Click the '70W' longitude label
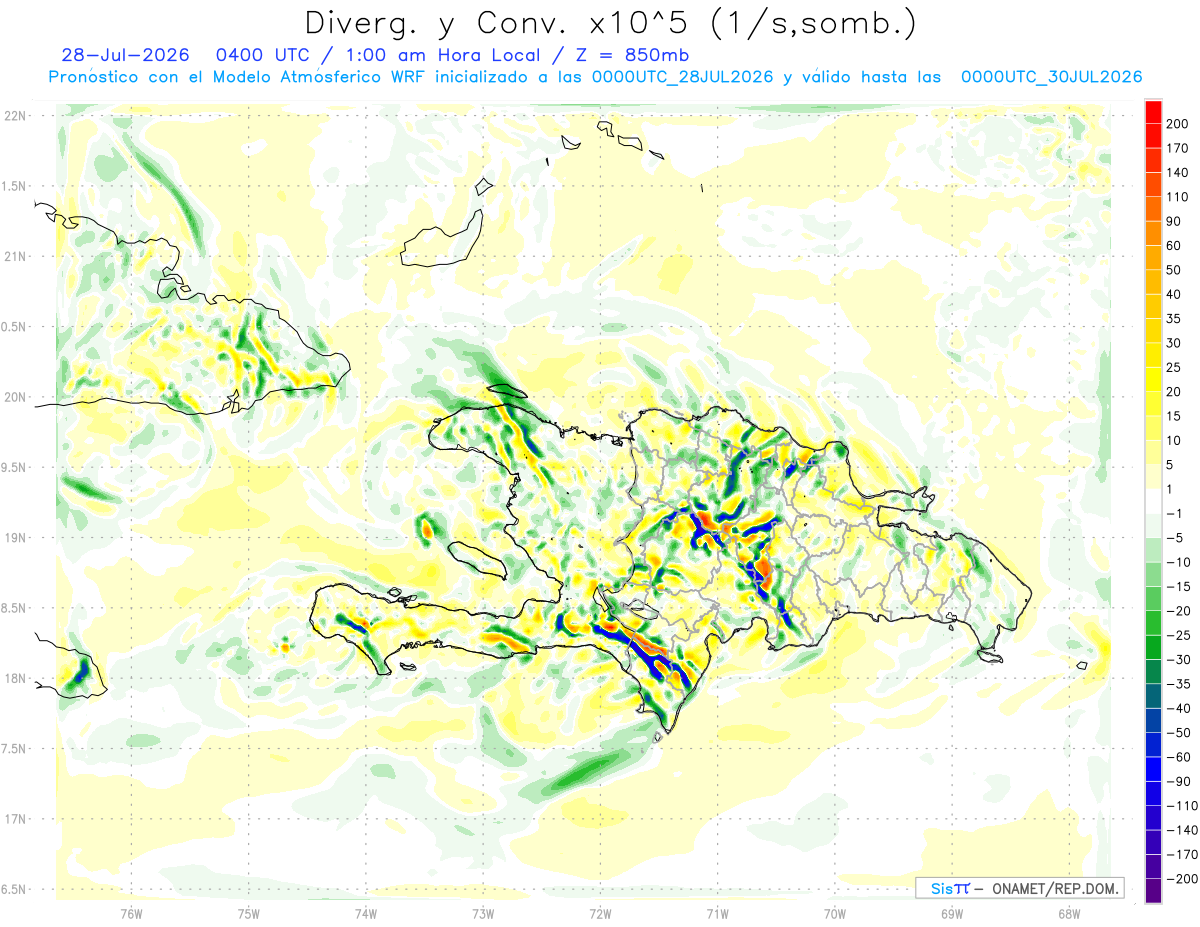Screen dimensions: 1200x927 [835, 912]
